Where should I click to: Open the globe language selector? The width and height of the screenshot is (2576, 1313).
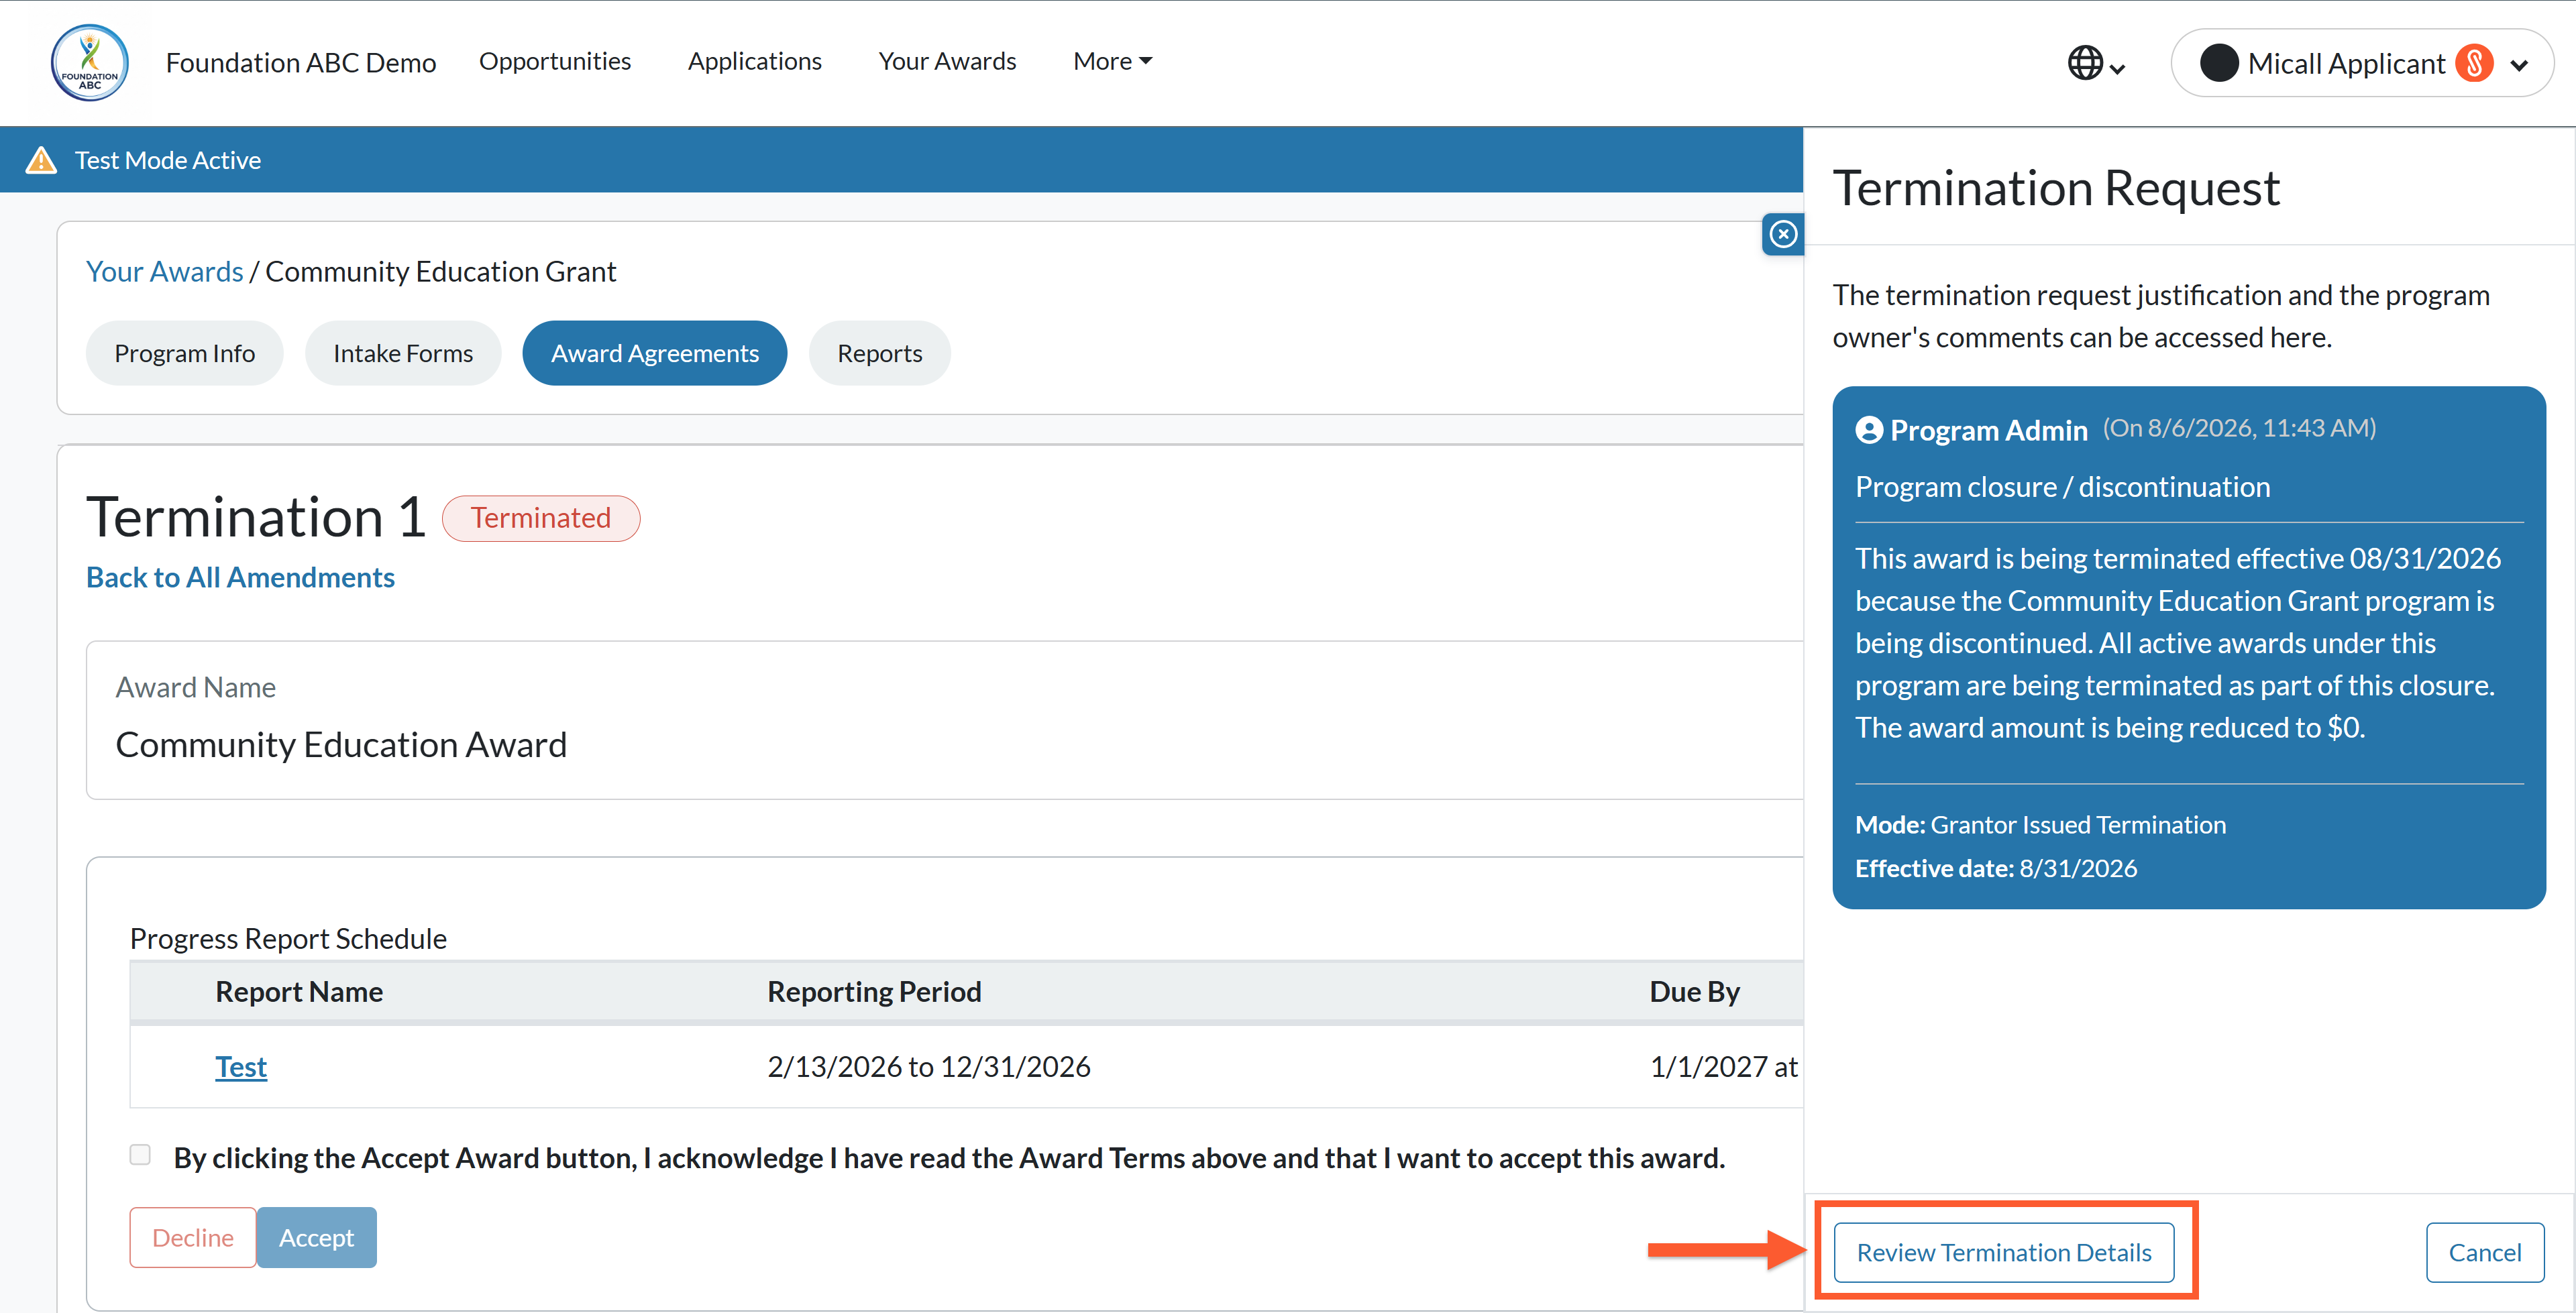point(2096,63)
